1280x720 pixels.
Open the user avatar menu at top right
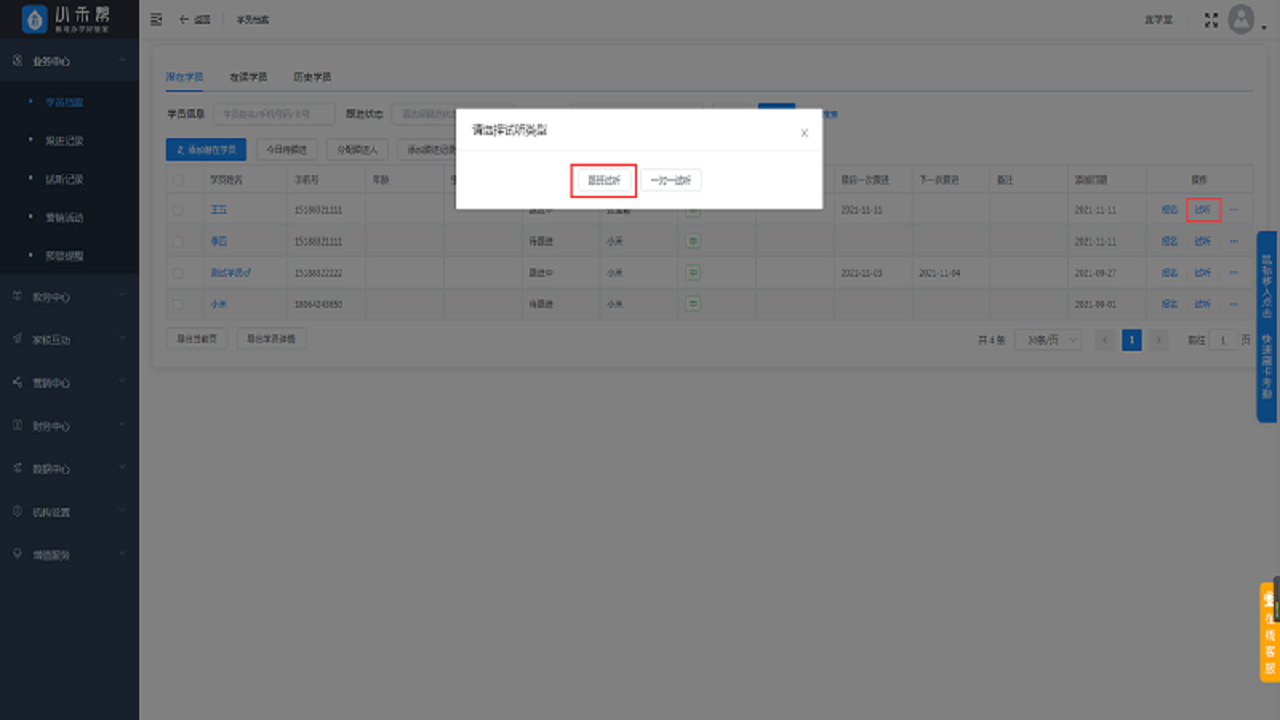click(x=1240, y=18)
